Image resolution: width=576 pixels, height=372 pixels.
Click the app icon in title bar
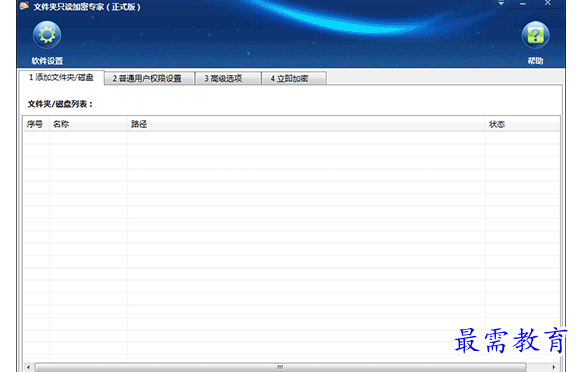(x=25, y=6)
